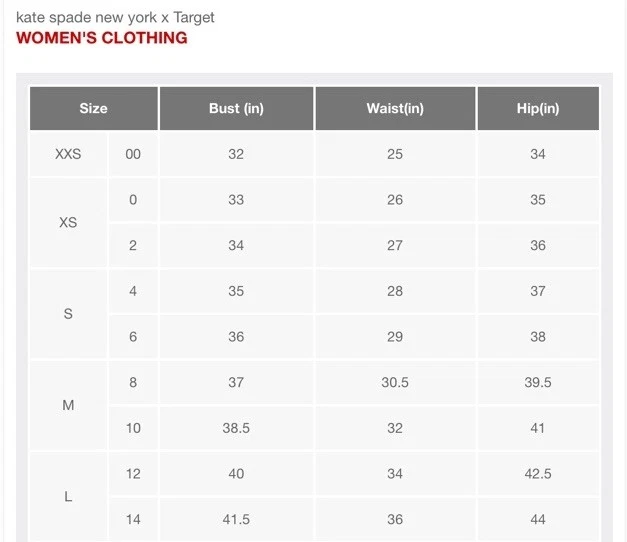Select the M size label cell
Screen dimensions: 627x542
[68, 405]
